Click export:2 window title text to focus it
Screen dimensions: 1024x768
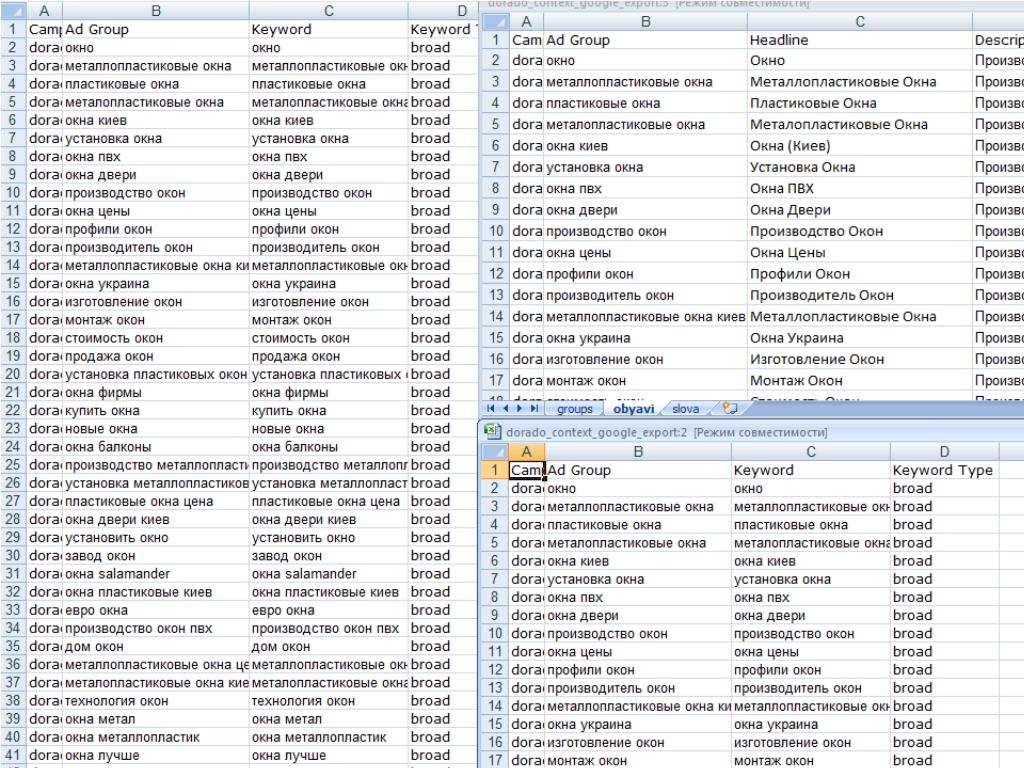(x=666, y=432)
